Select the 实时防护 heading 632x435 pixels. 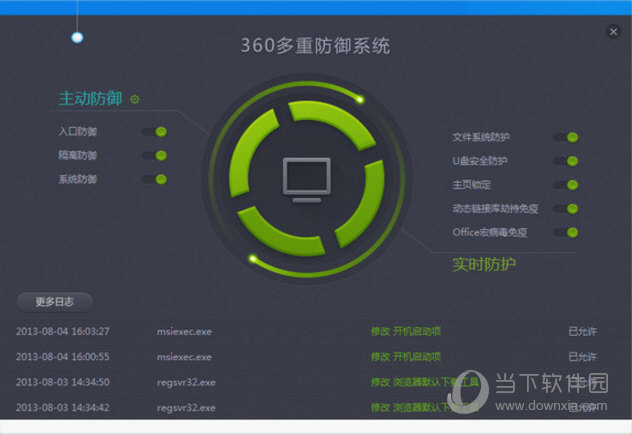point(484,264)
